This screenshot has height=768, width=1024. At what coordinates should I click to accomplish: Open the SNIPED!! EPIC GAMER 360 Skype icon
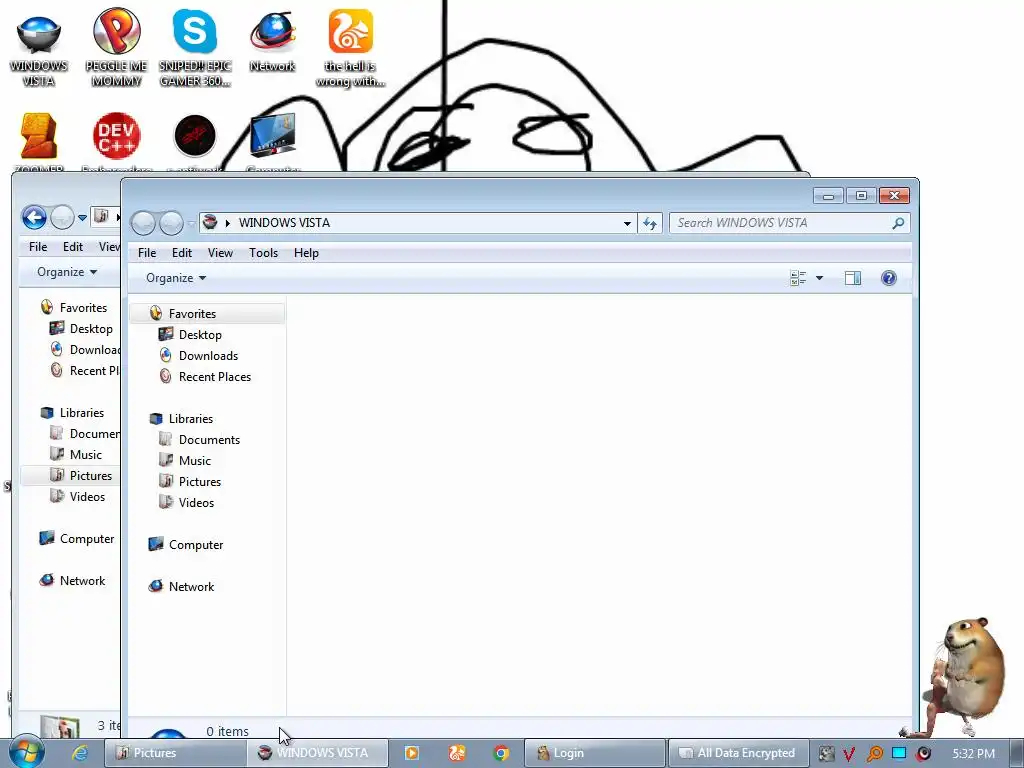click(195, 48)
